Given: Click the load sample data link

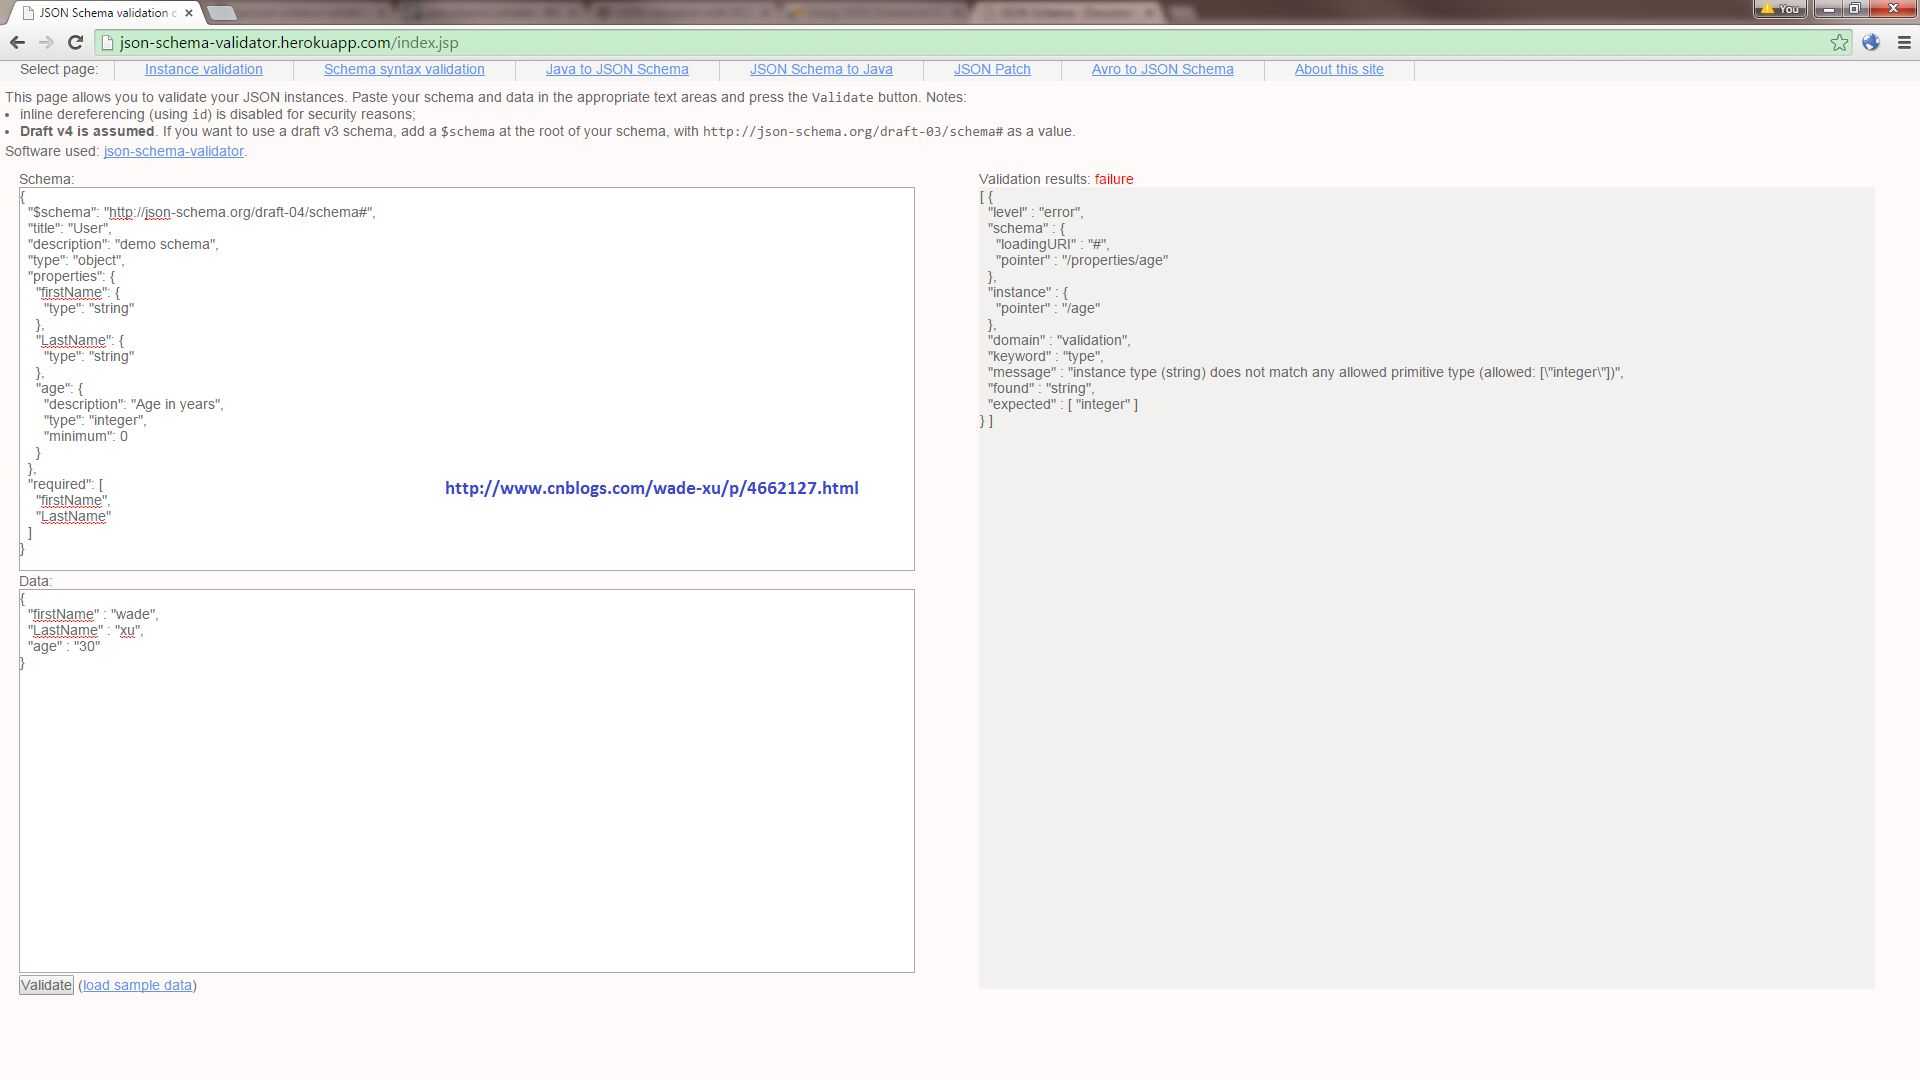Looking at the screenshot, I should click(137, 985).
